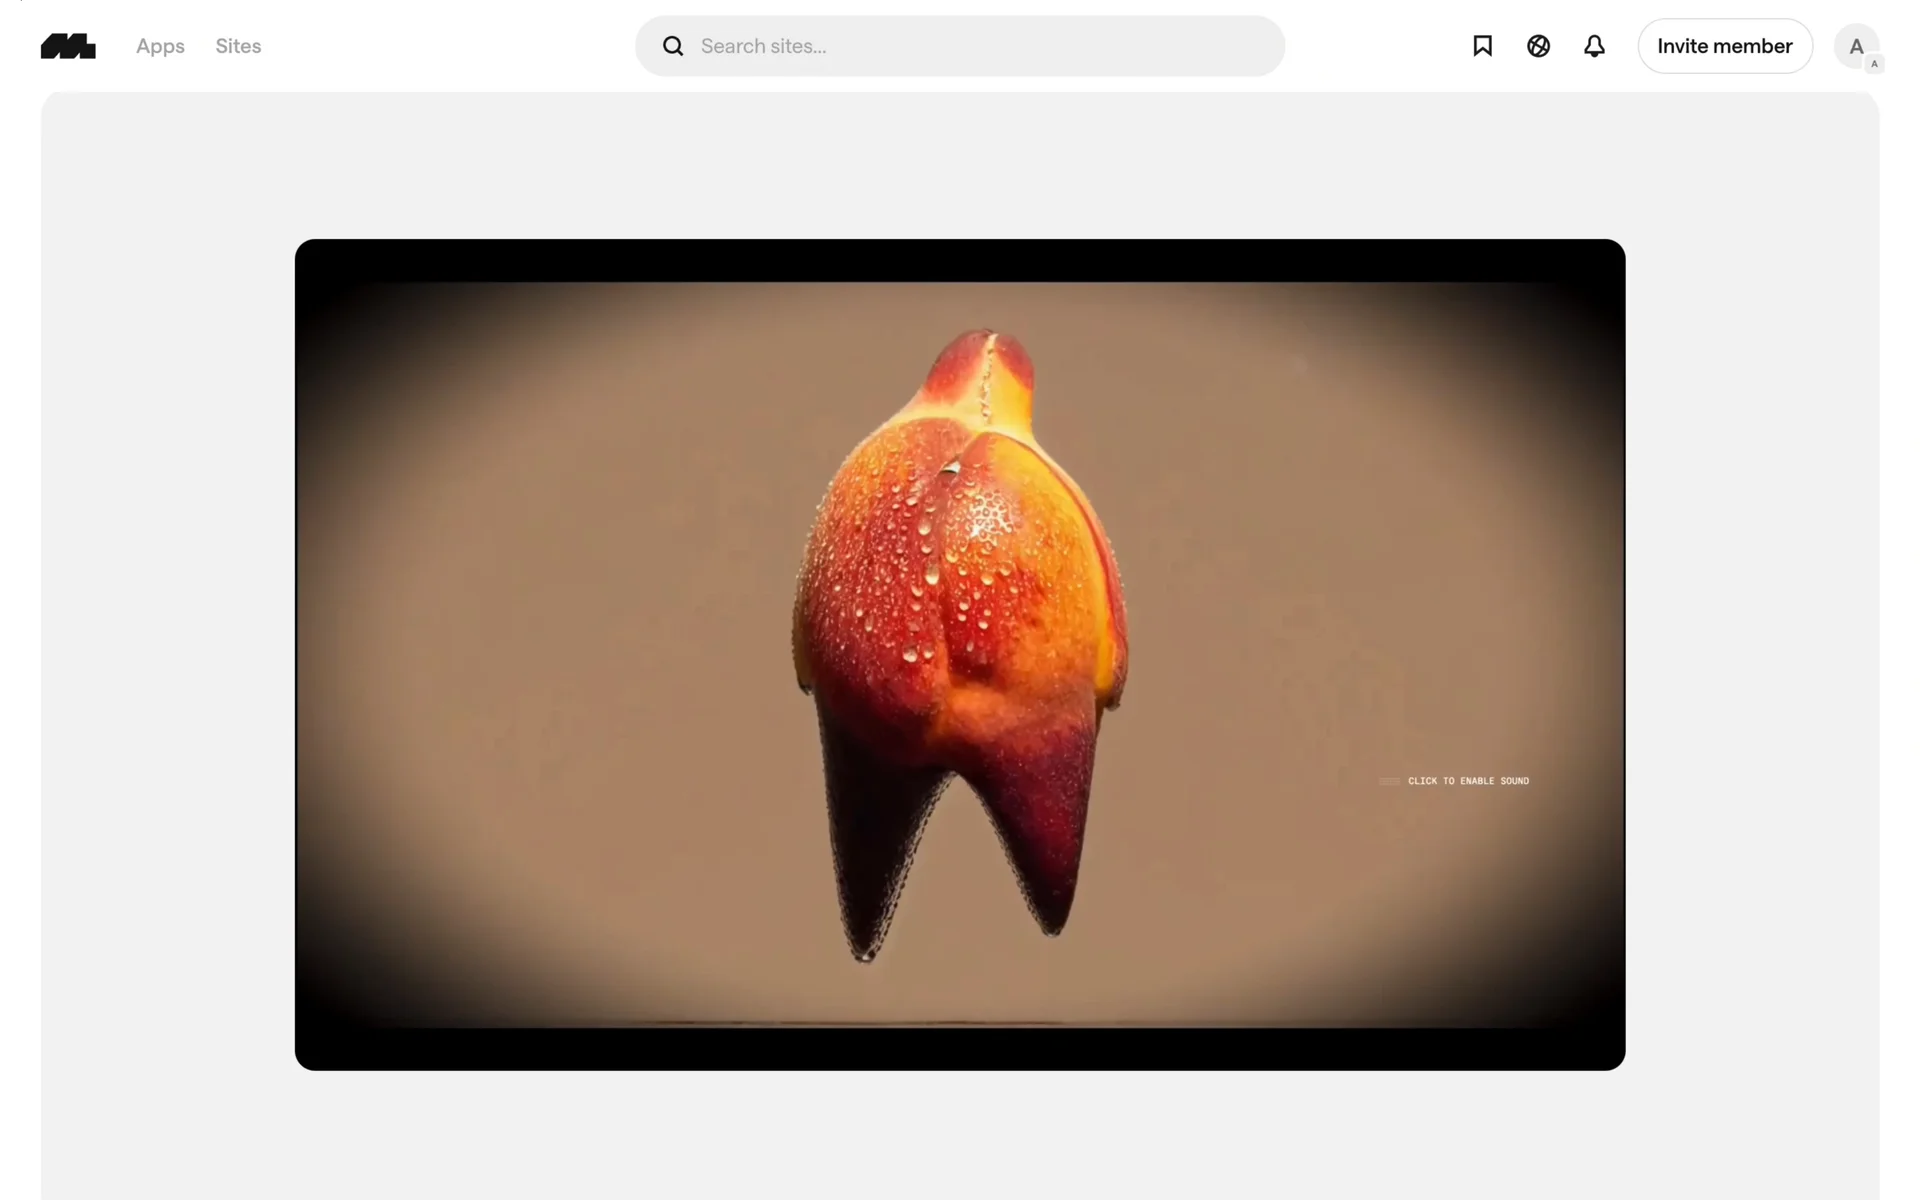Click the black bottom edge of preview
The height and width of the screenshot is (1200, 1920).
(x=960, y=1050)
